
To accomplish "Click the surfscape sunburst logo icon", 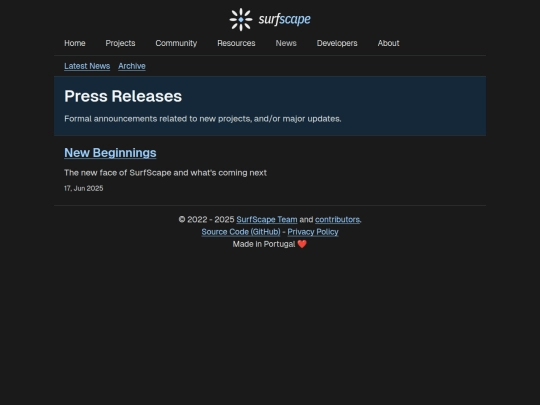I will [241, 20].
